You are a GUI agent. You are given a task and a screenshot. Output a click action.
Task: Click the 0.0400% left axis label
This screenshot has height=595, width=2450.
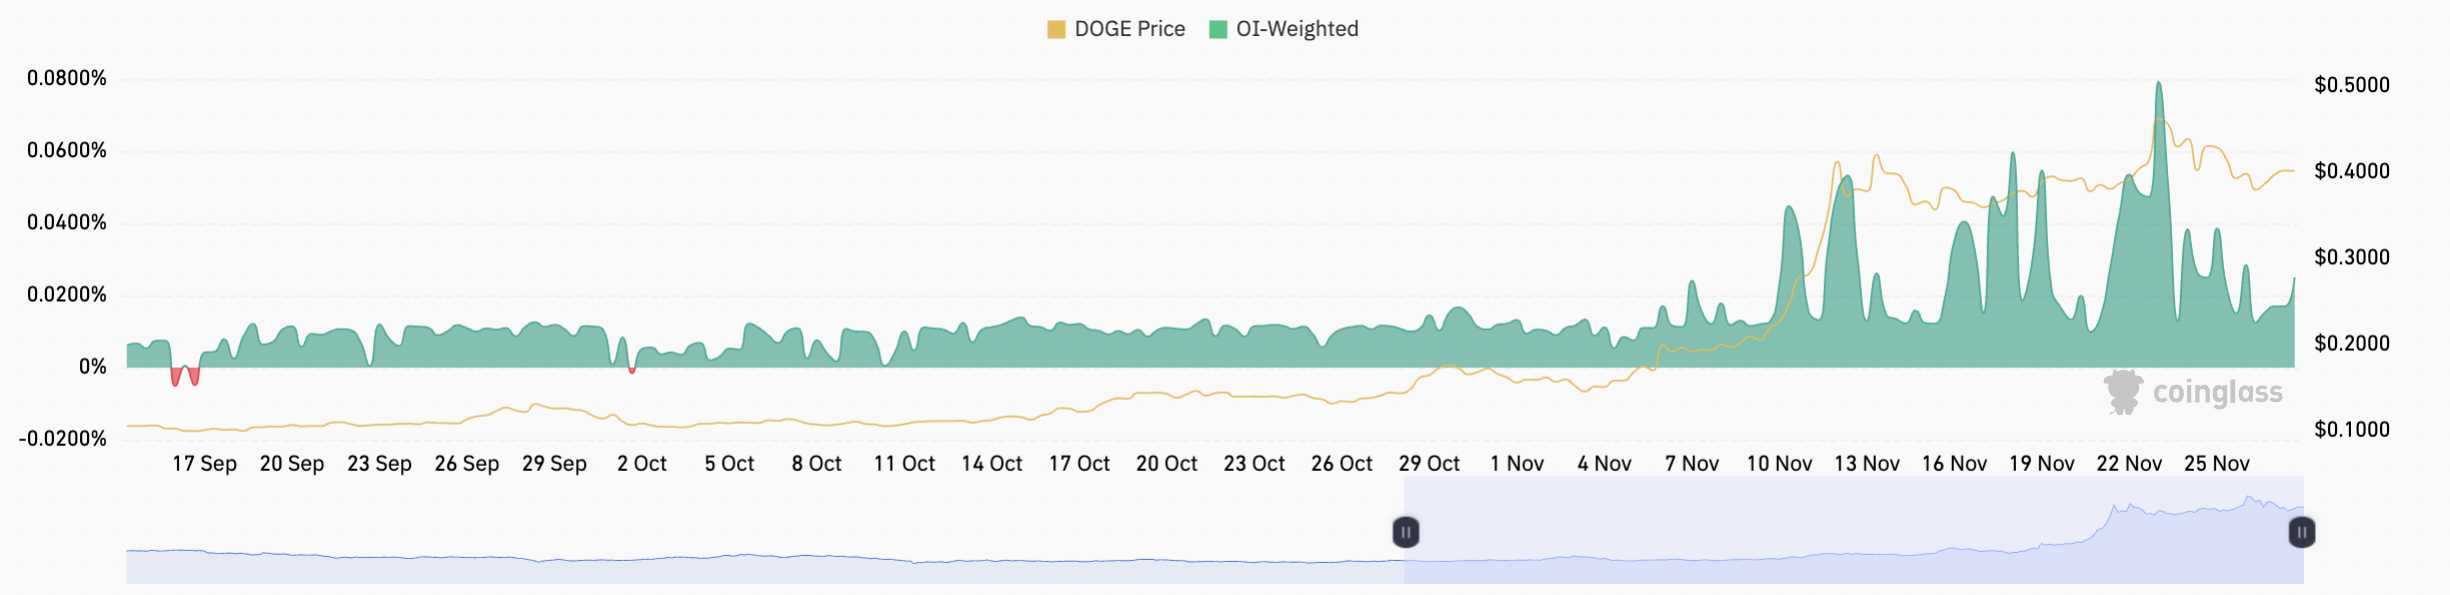point(67,222)
